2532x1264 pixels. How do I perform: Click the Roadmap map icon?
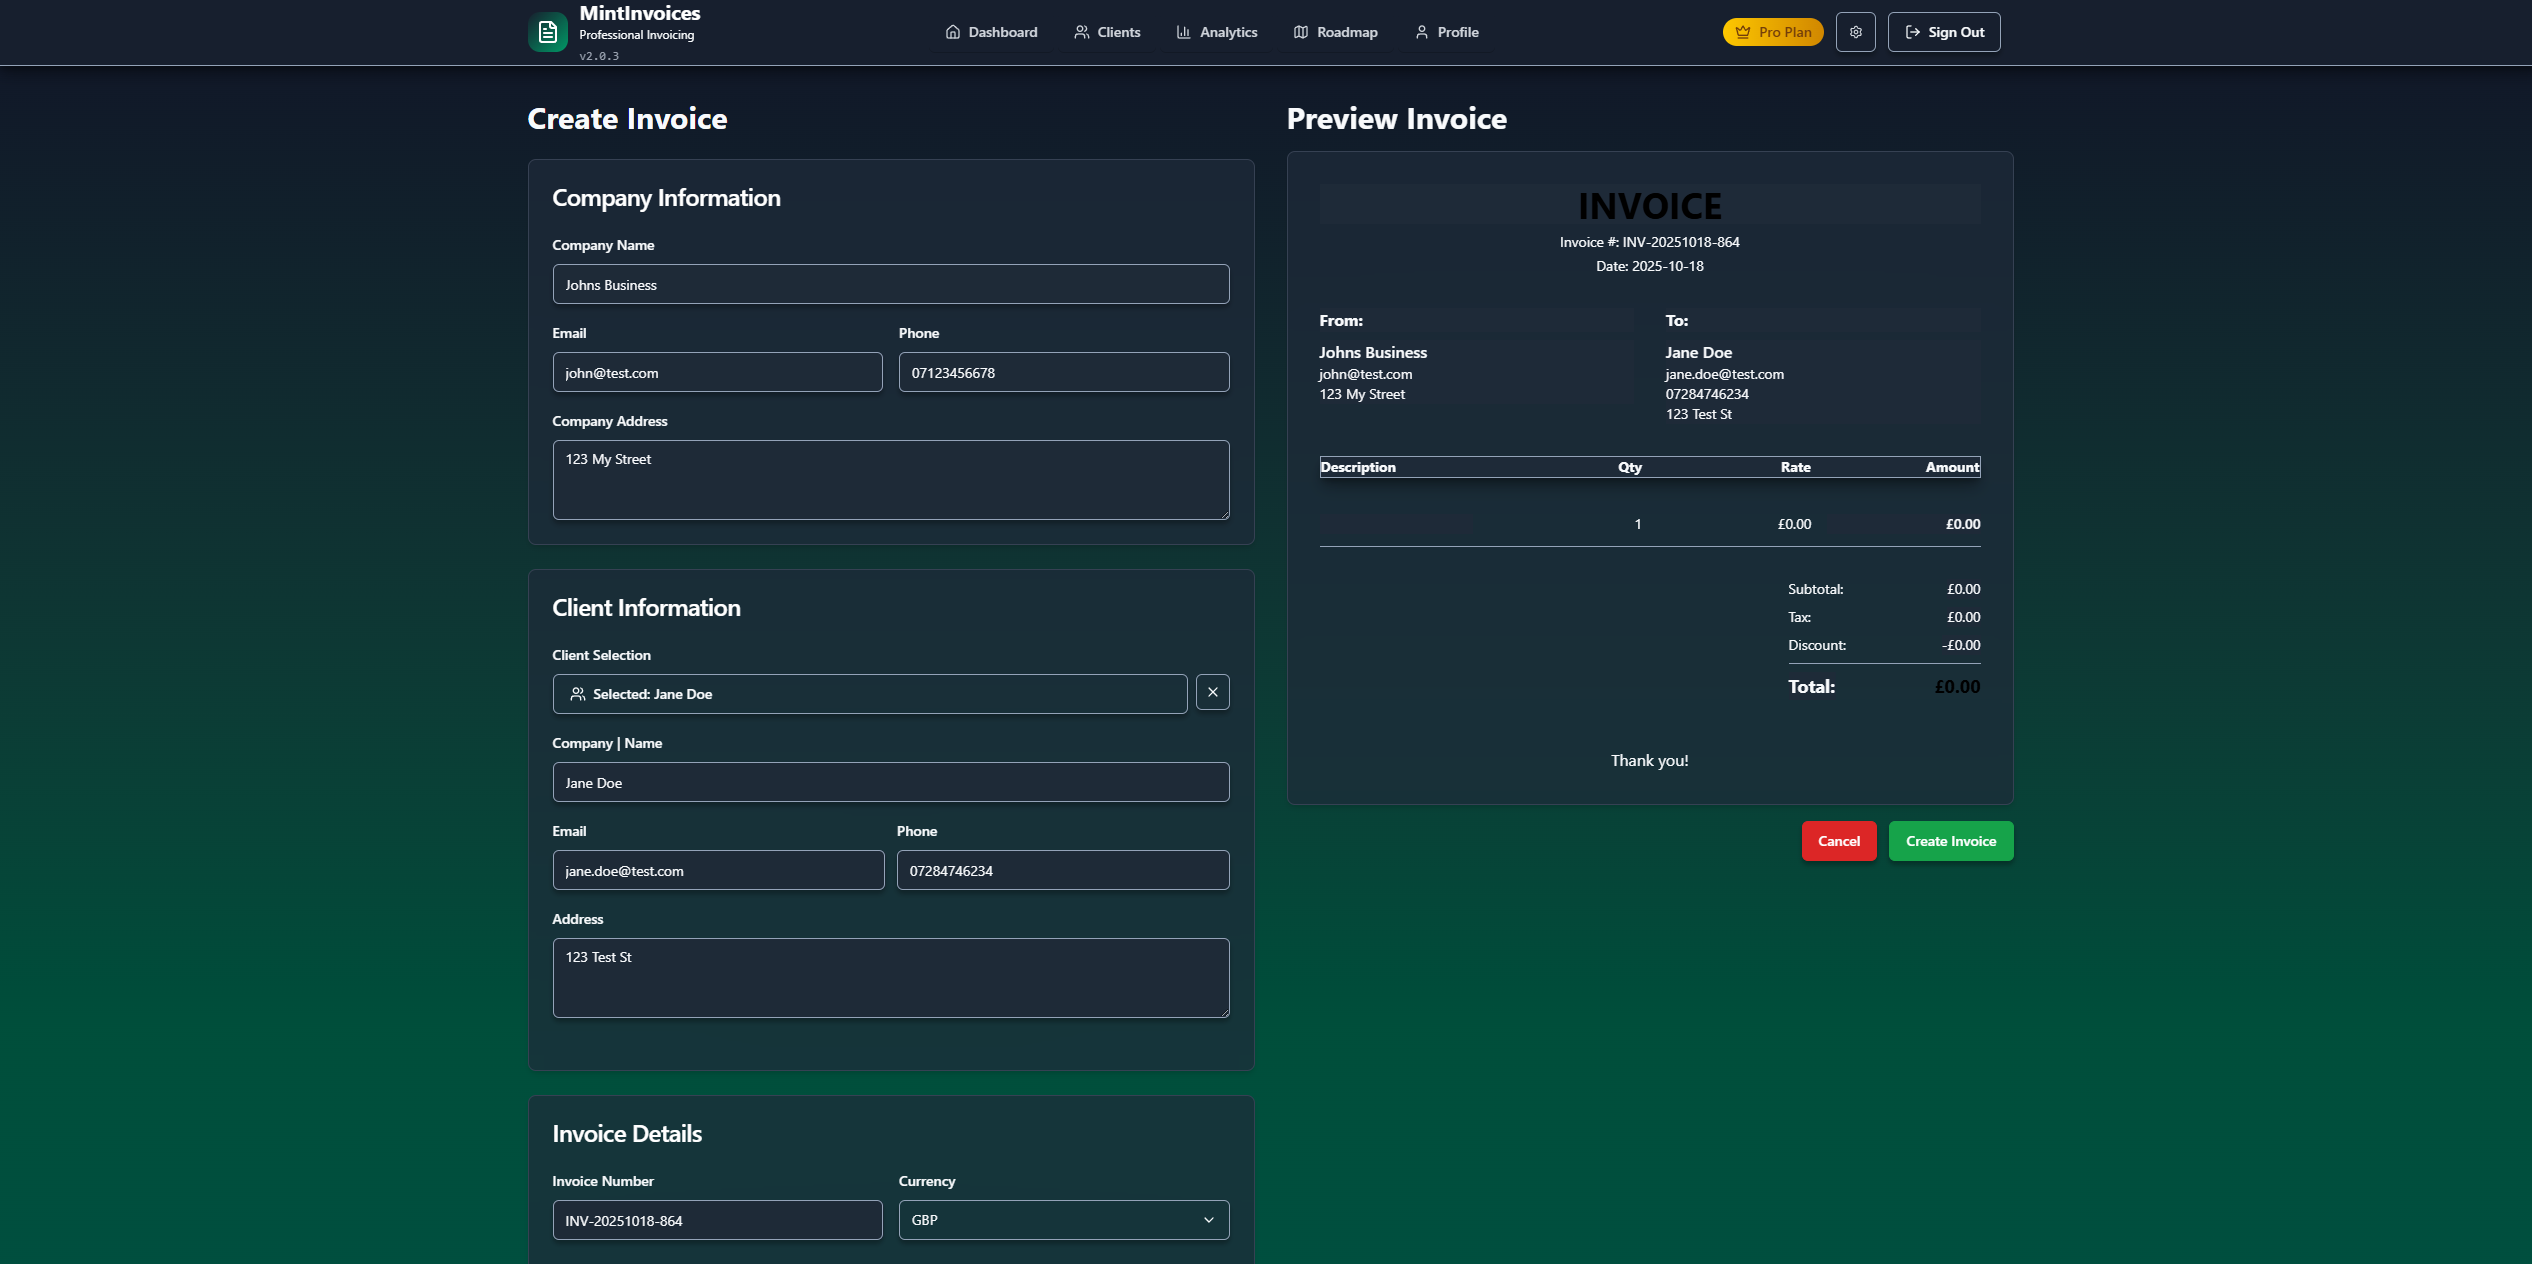click(x=1300, y=32)
